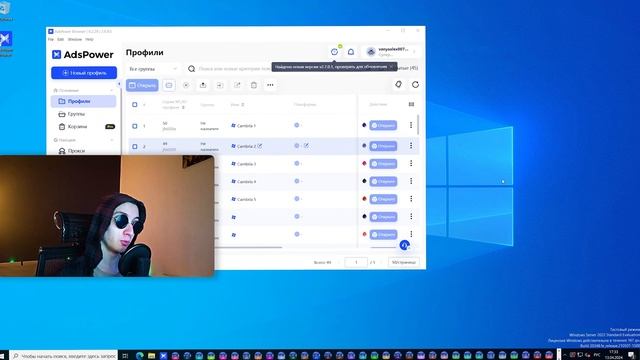Image resolution: width=640 pixels, height=360 pixels.
Task: Click the move-to-group toolbar icon
Action: [x=220, y=85]
